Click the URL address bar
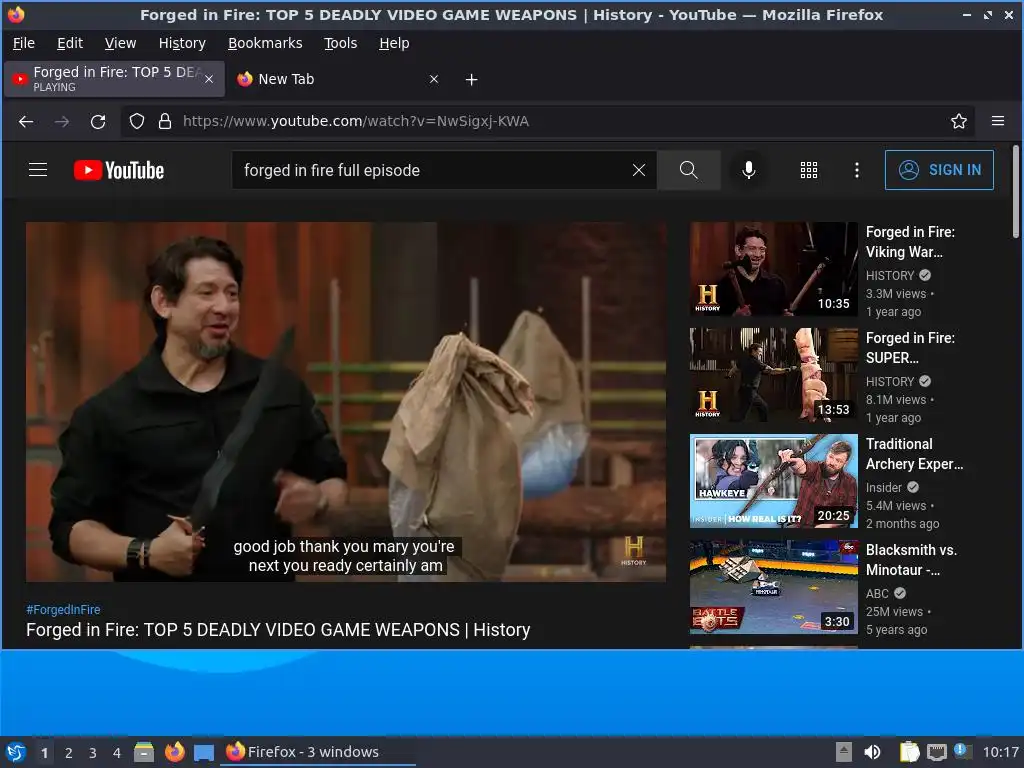This screenshot has width=1024, height=768. click(547, 121)
